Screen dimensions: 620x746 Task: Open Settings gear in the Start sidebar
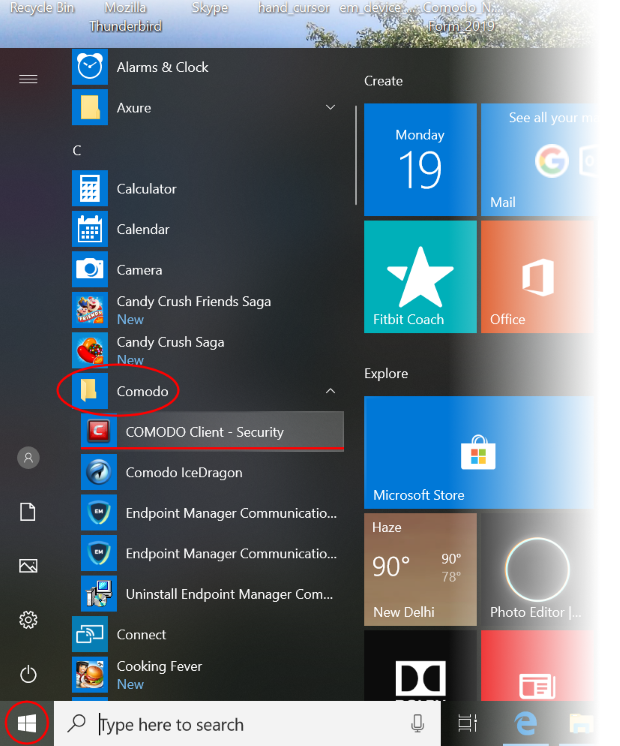tap(28, 620)
